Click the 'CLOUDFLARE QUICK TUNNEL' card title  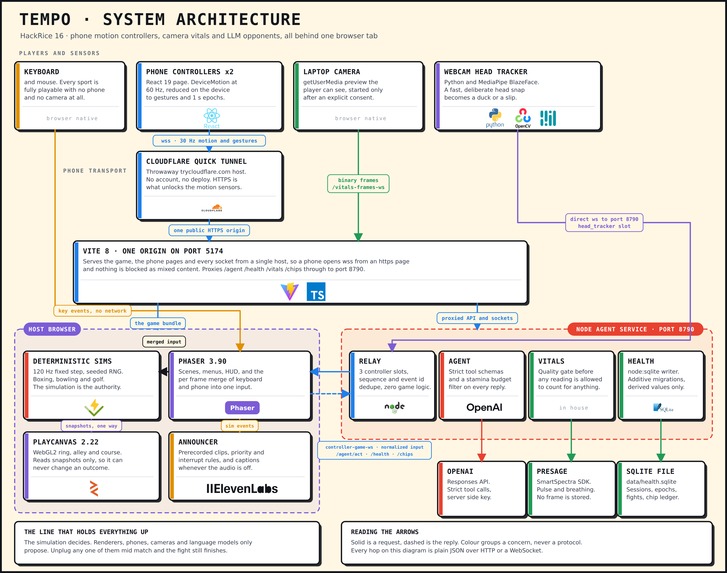(x=196, y=161)
